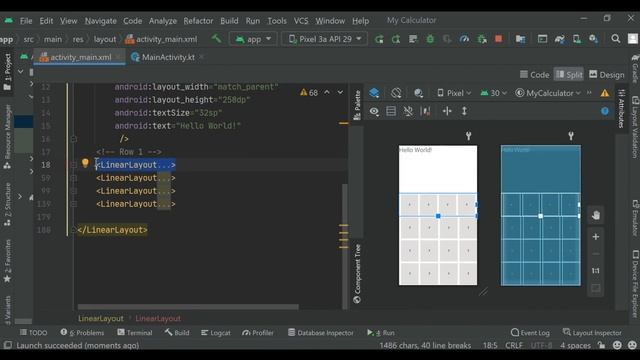Open the API 30 version dropdown
The height and width of the screenshot is (360, 640).
(x=493, y=93)
